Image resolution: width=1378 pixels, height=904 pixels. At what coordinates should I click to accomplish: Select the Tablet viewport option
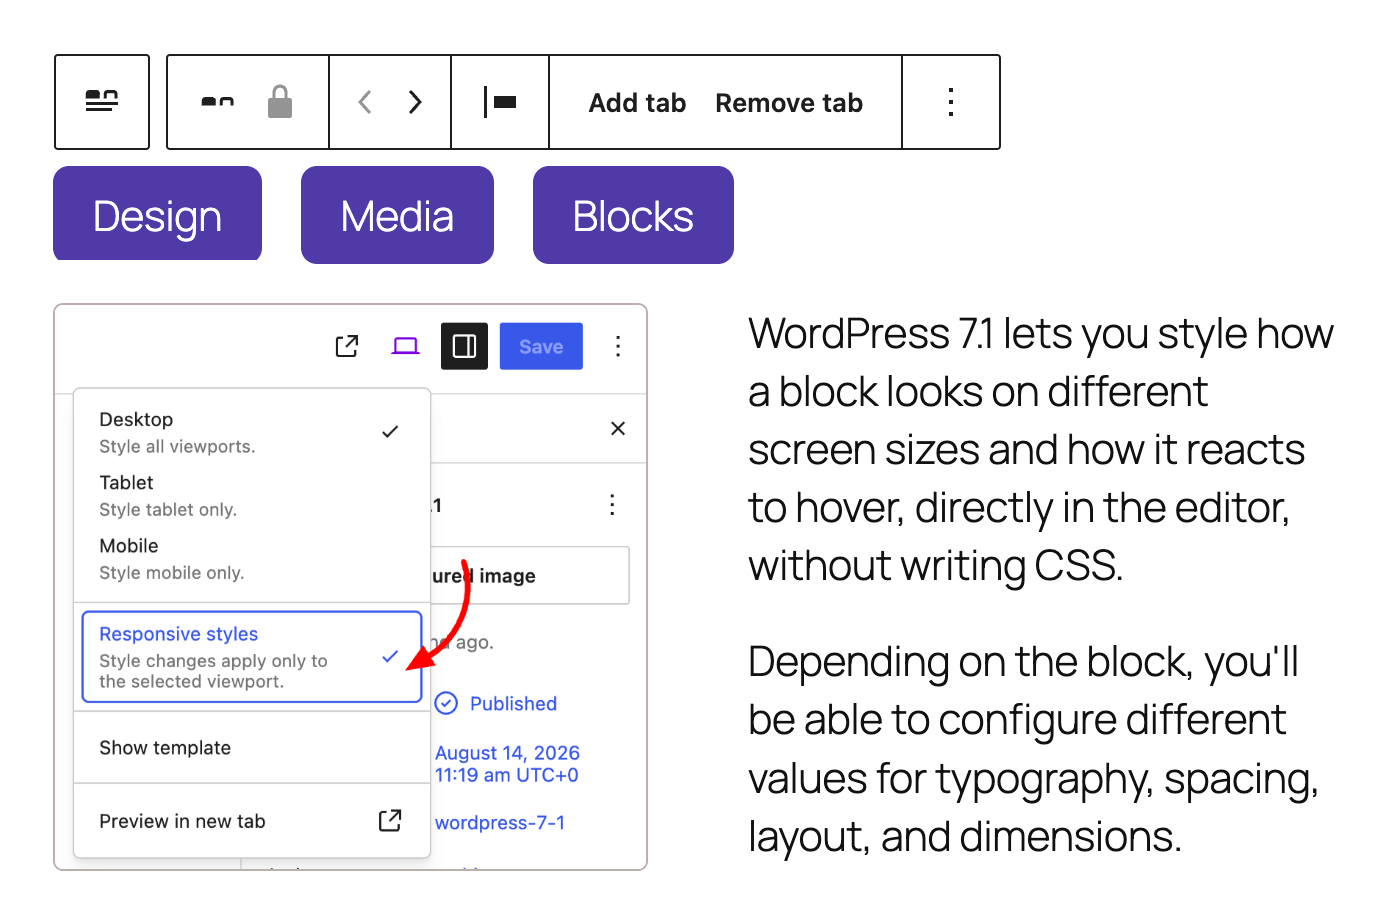pyautogui.click(x=252, y=495)
